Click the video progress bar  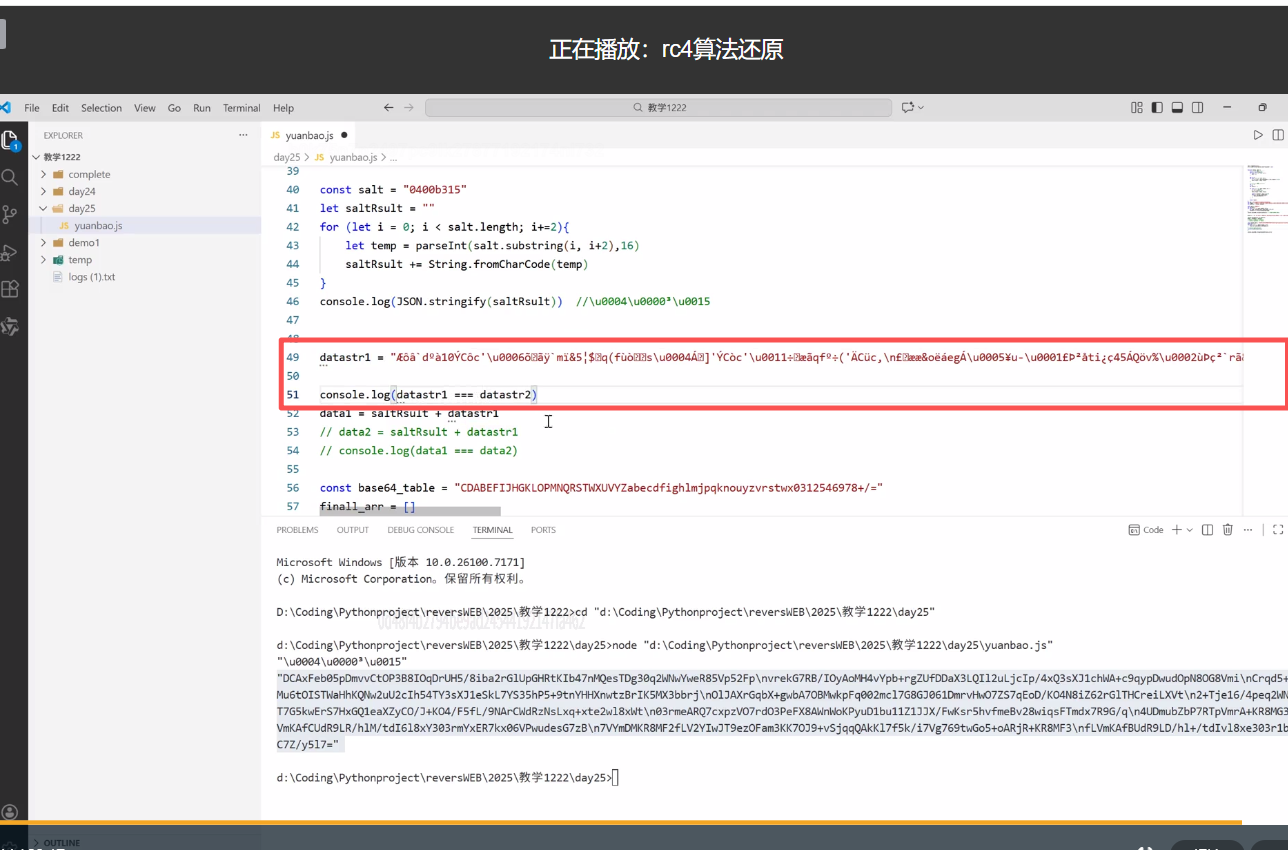click(621, 823)
